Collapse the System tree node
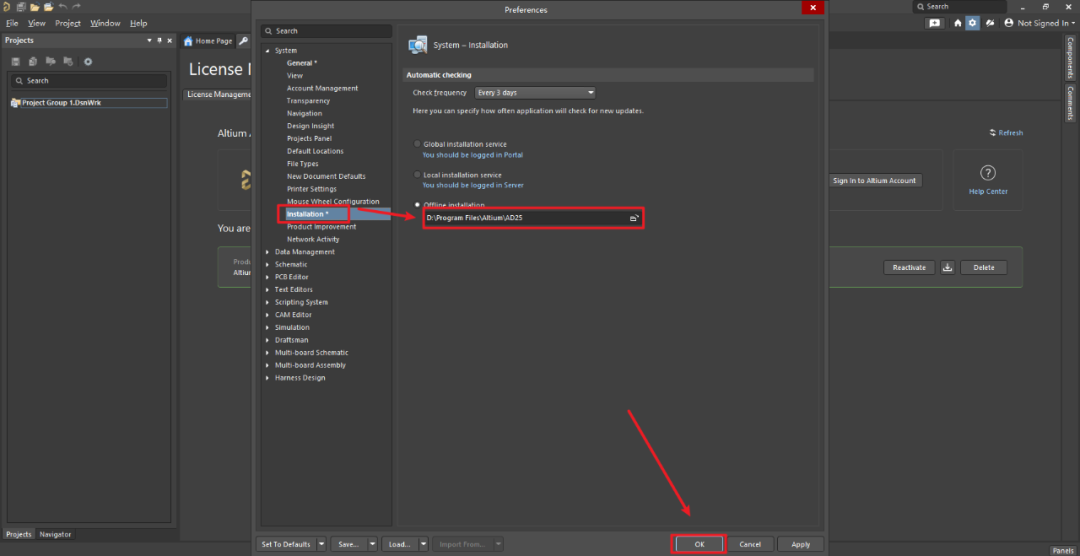The image size is (1080, 556). (x=267, y=51)
